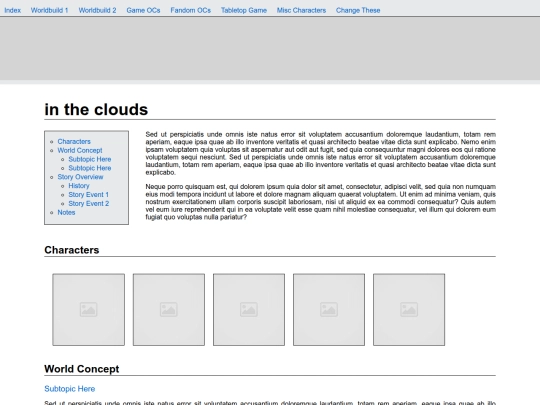Click the gray header banner area
Viewport: 540px width, 405px height.
tap(270, 49)
